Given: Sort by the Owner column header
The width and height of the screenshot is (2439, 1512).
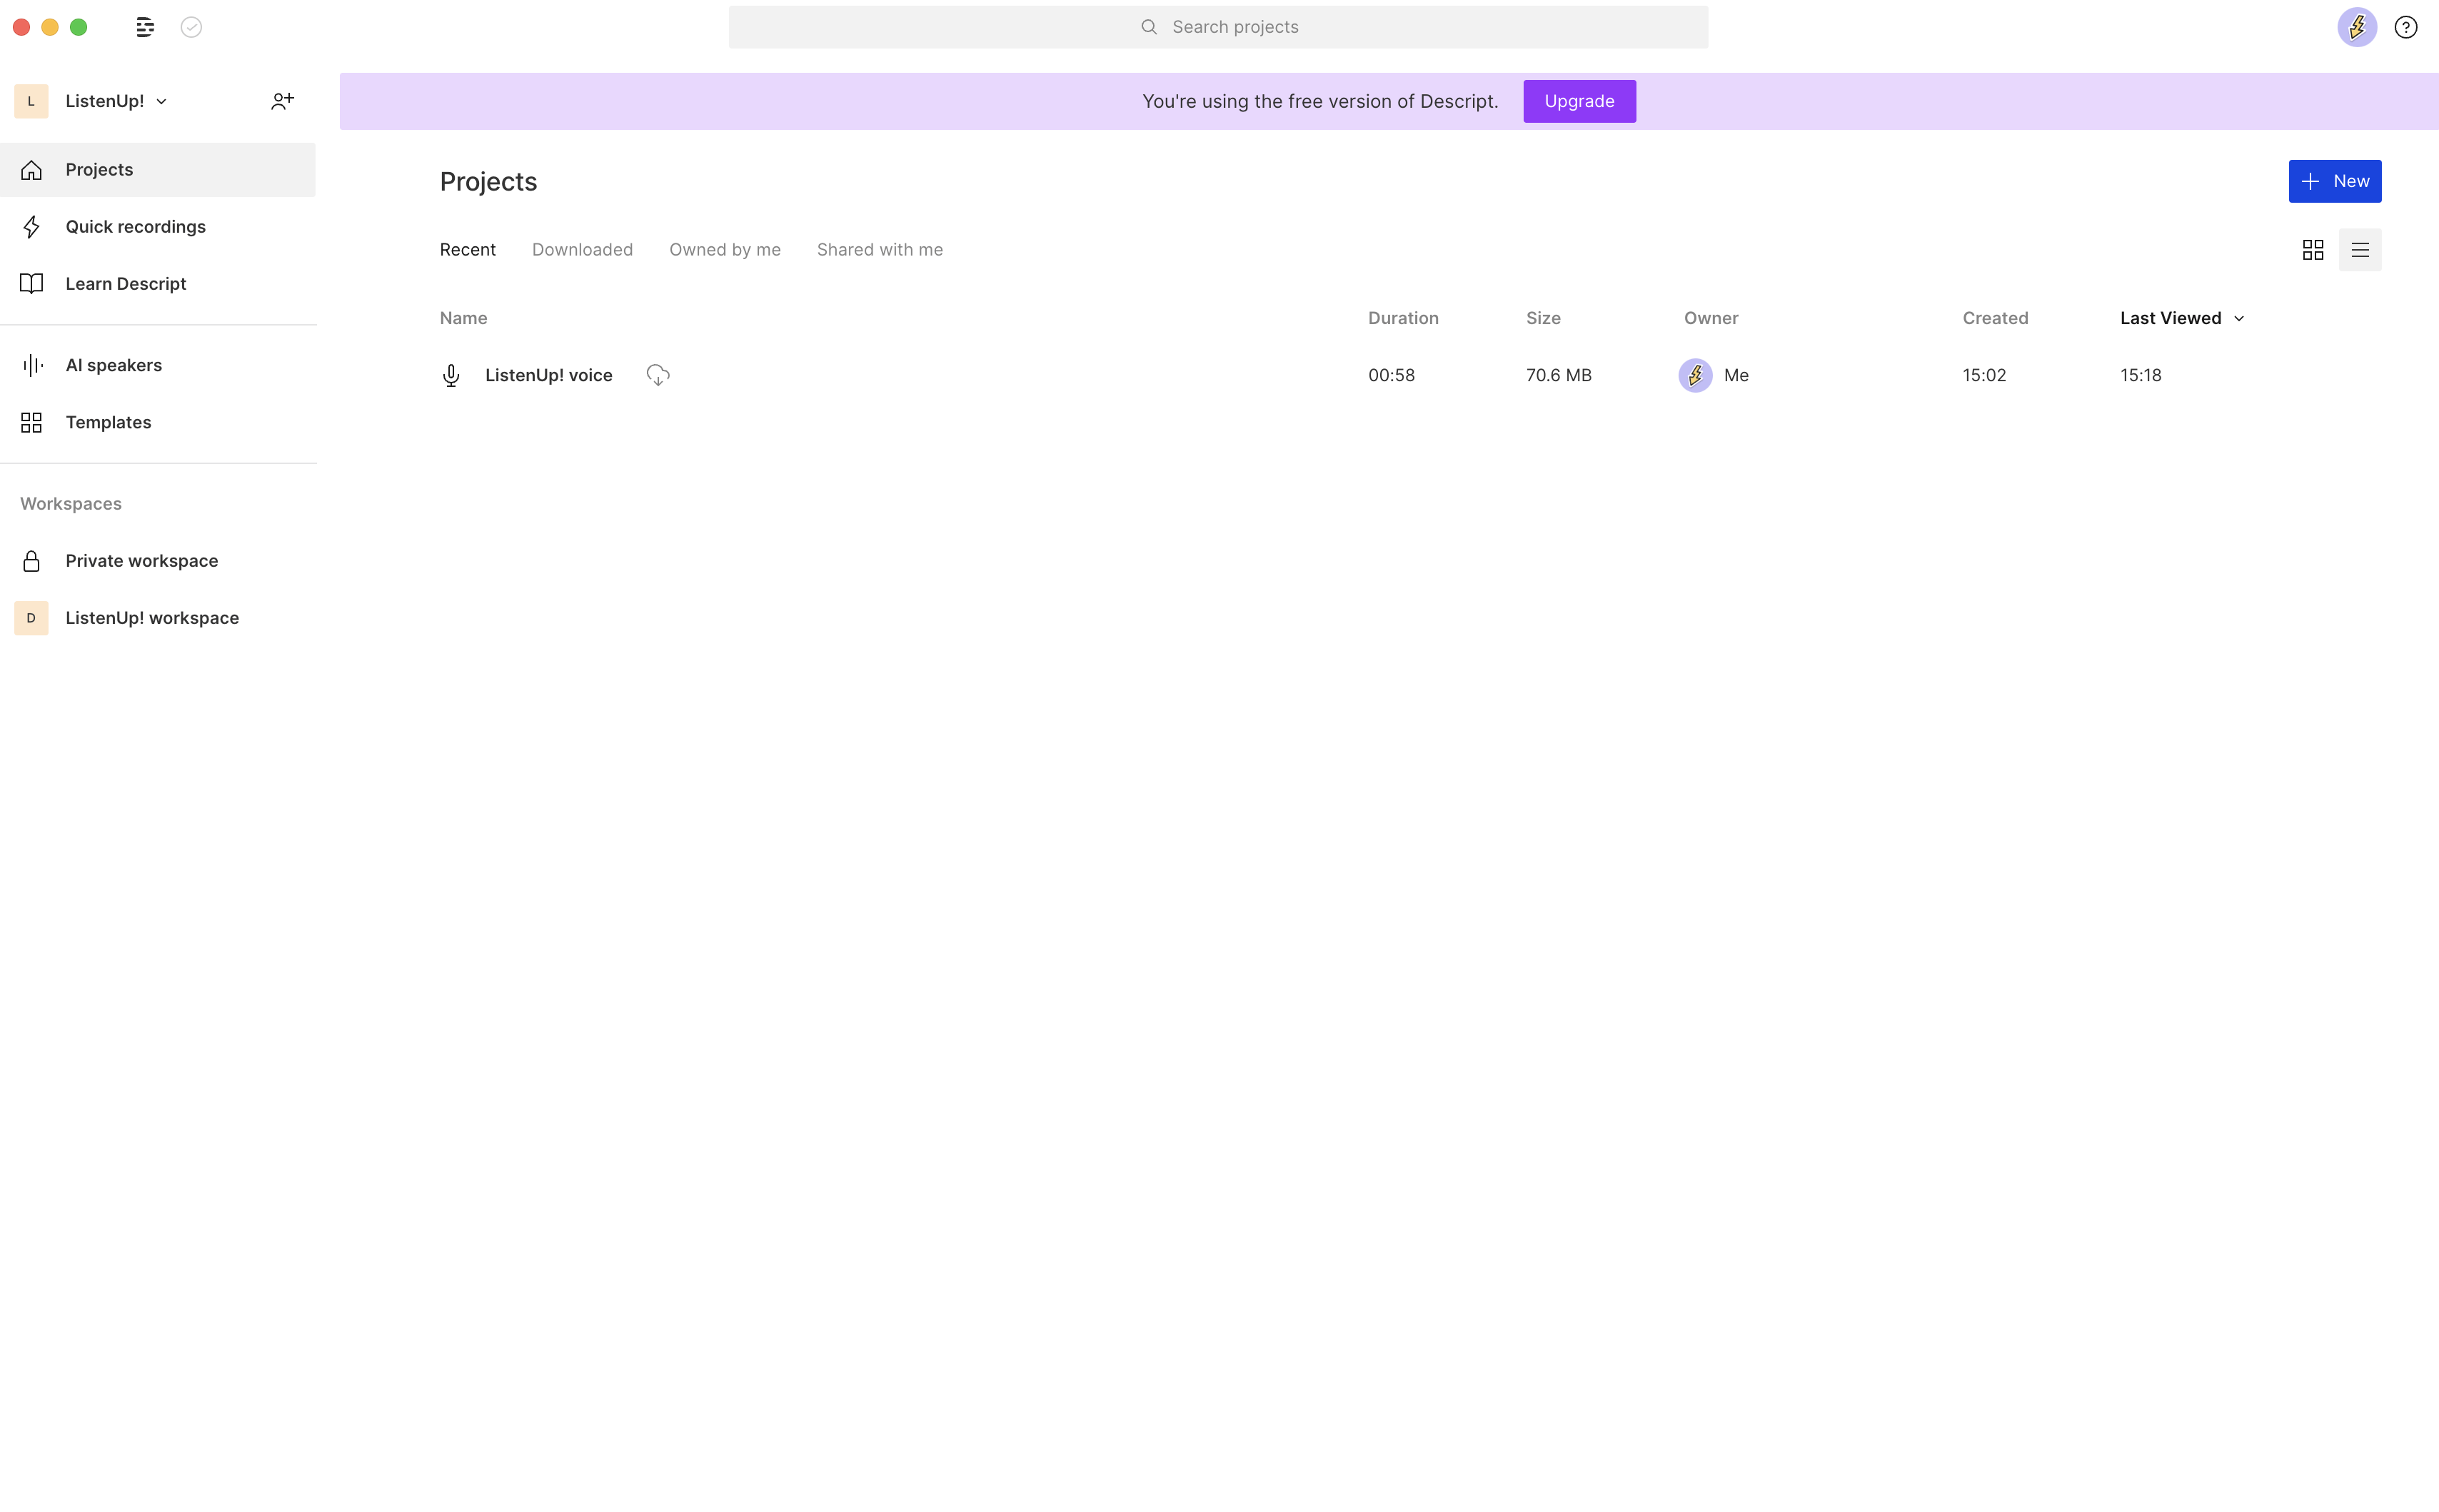Looking at the screenshot, I should click(x=1711, y=319).
